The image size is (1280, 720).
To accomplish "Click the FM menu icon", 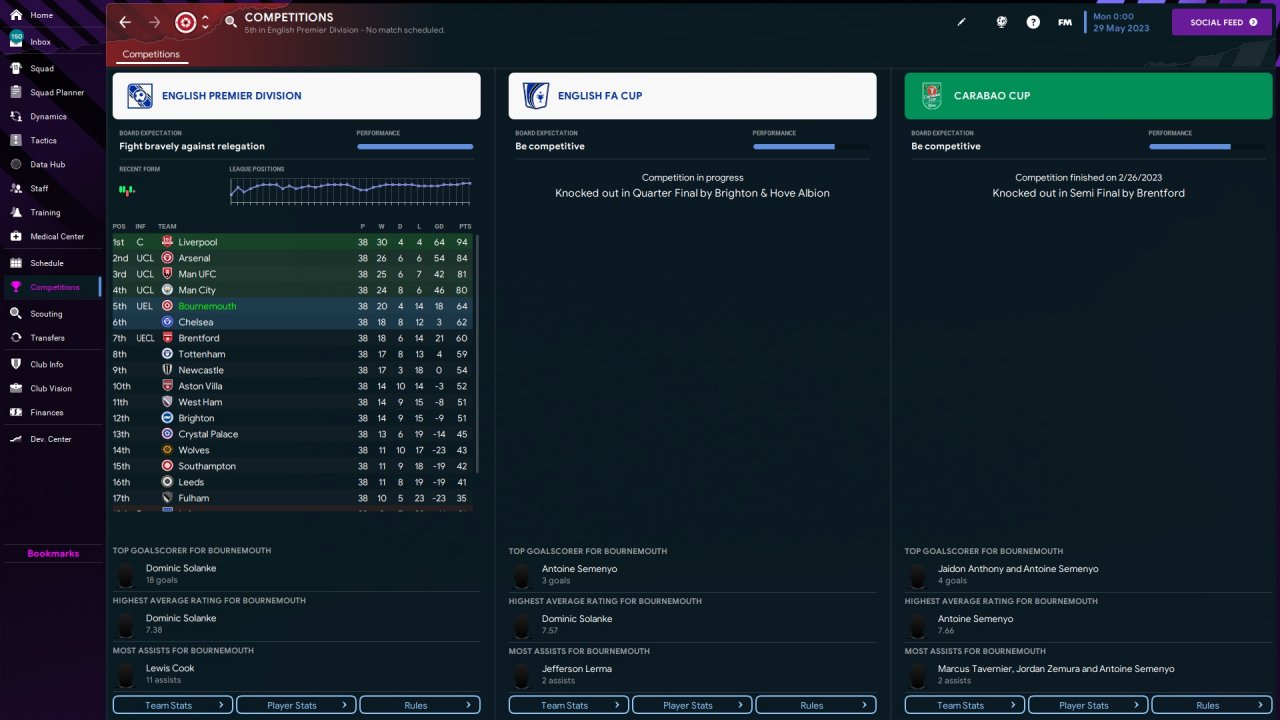I will [x=1065, y=22].
